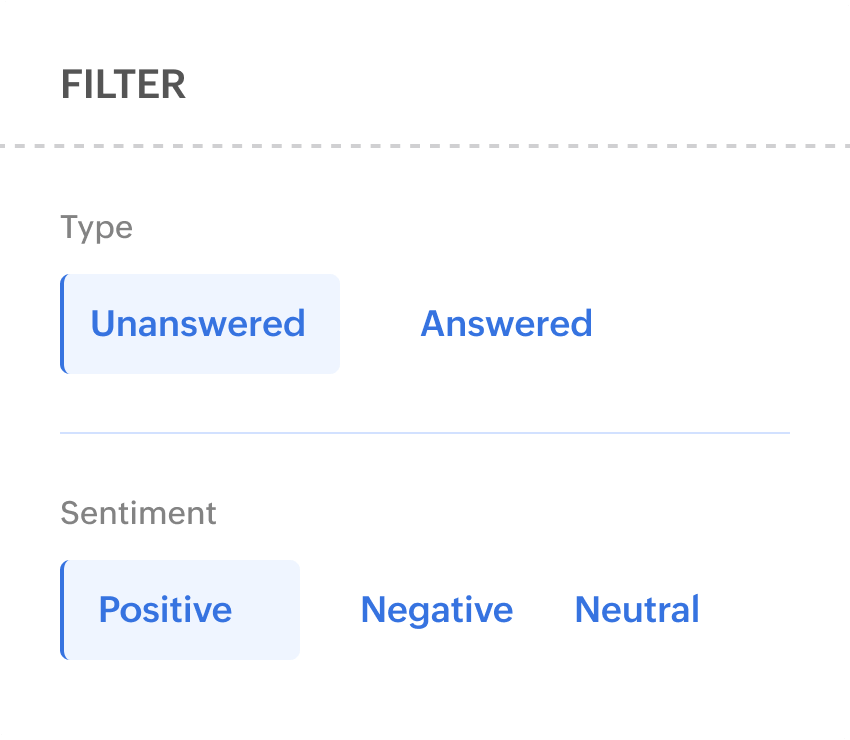Screen dimensions: 850x740
Task: Pick the Neutral sentiment filter
Action: tap(637, 610)
